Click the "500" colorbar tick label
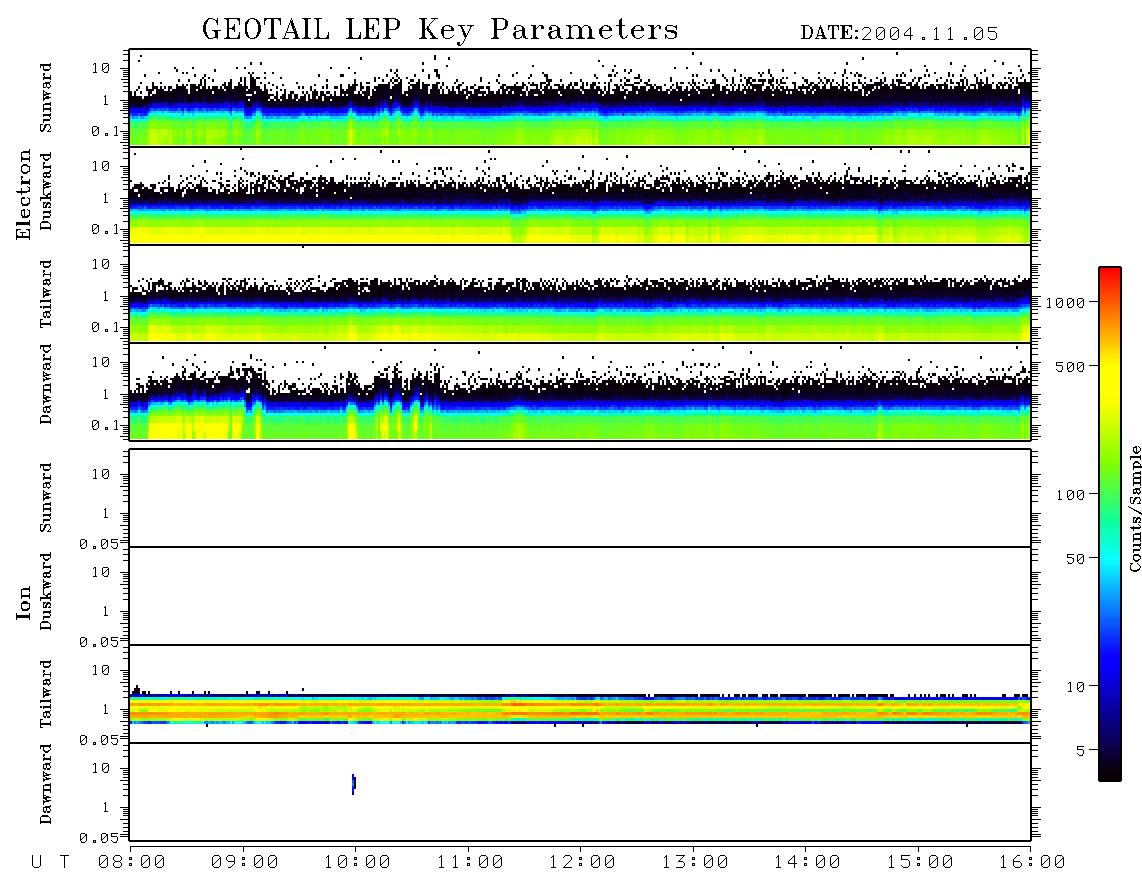The height and width of the screenshot is (880, 1142). click(x=1070, y=366)
